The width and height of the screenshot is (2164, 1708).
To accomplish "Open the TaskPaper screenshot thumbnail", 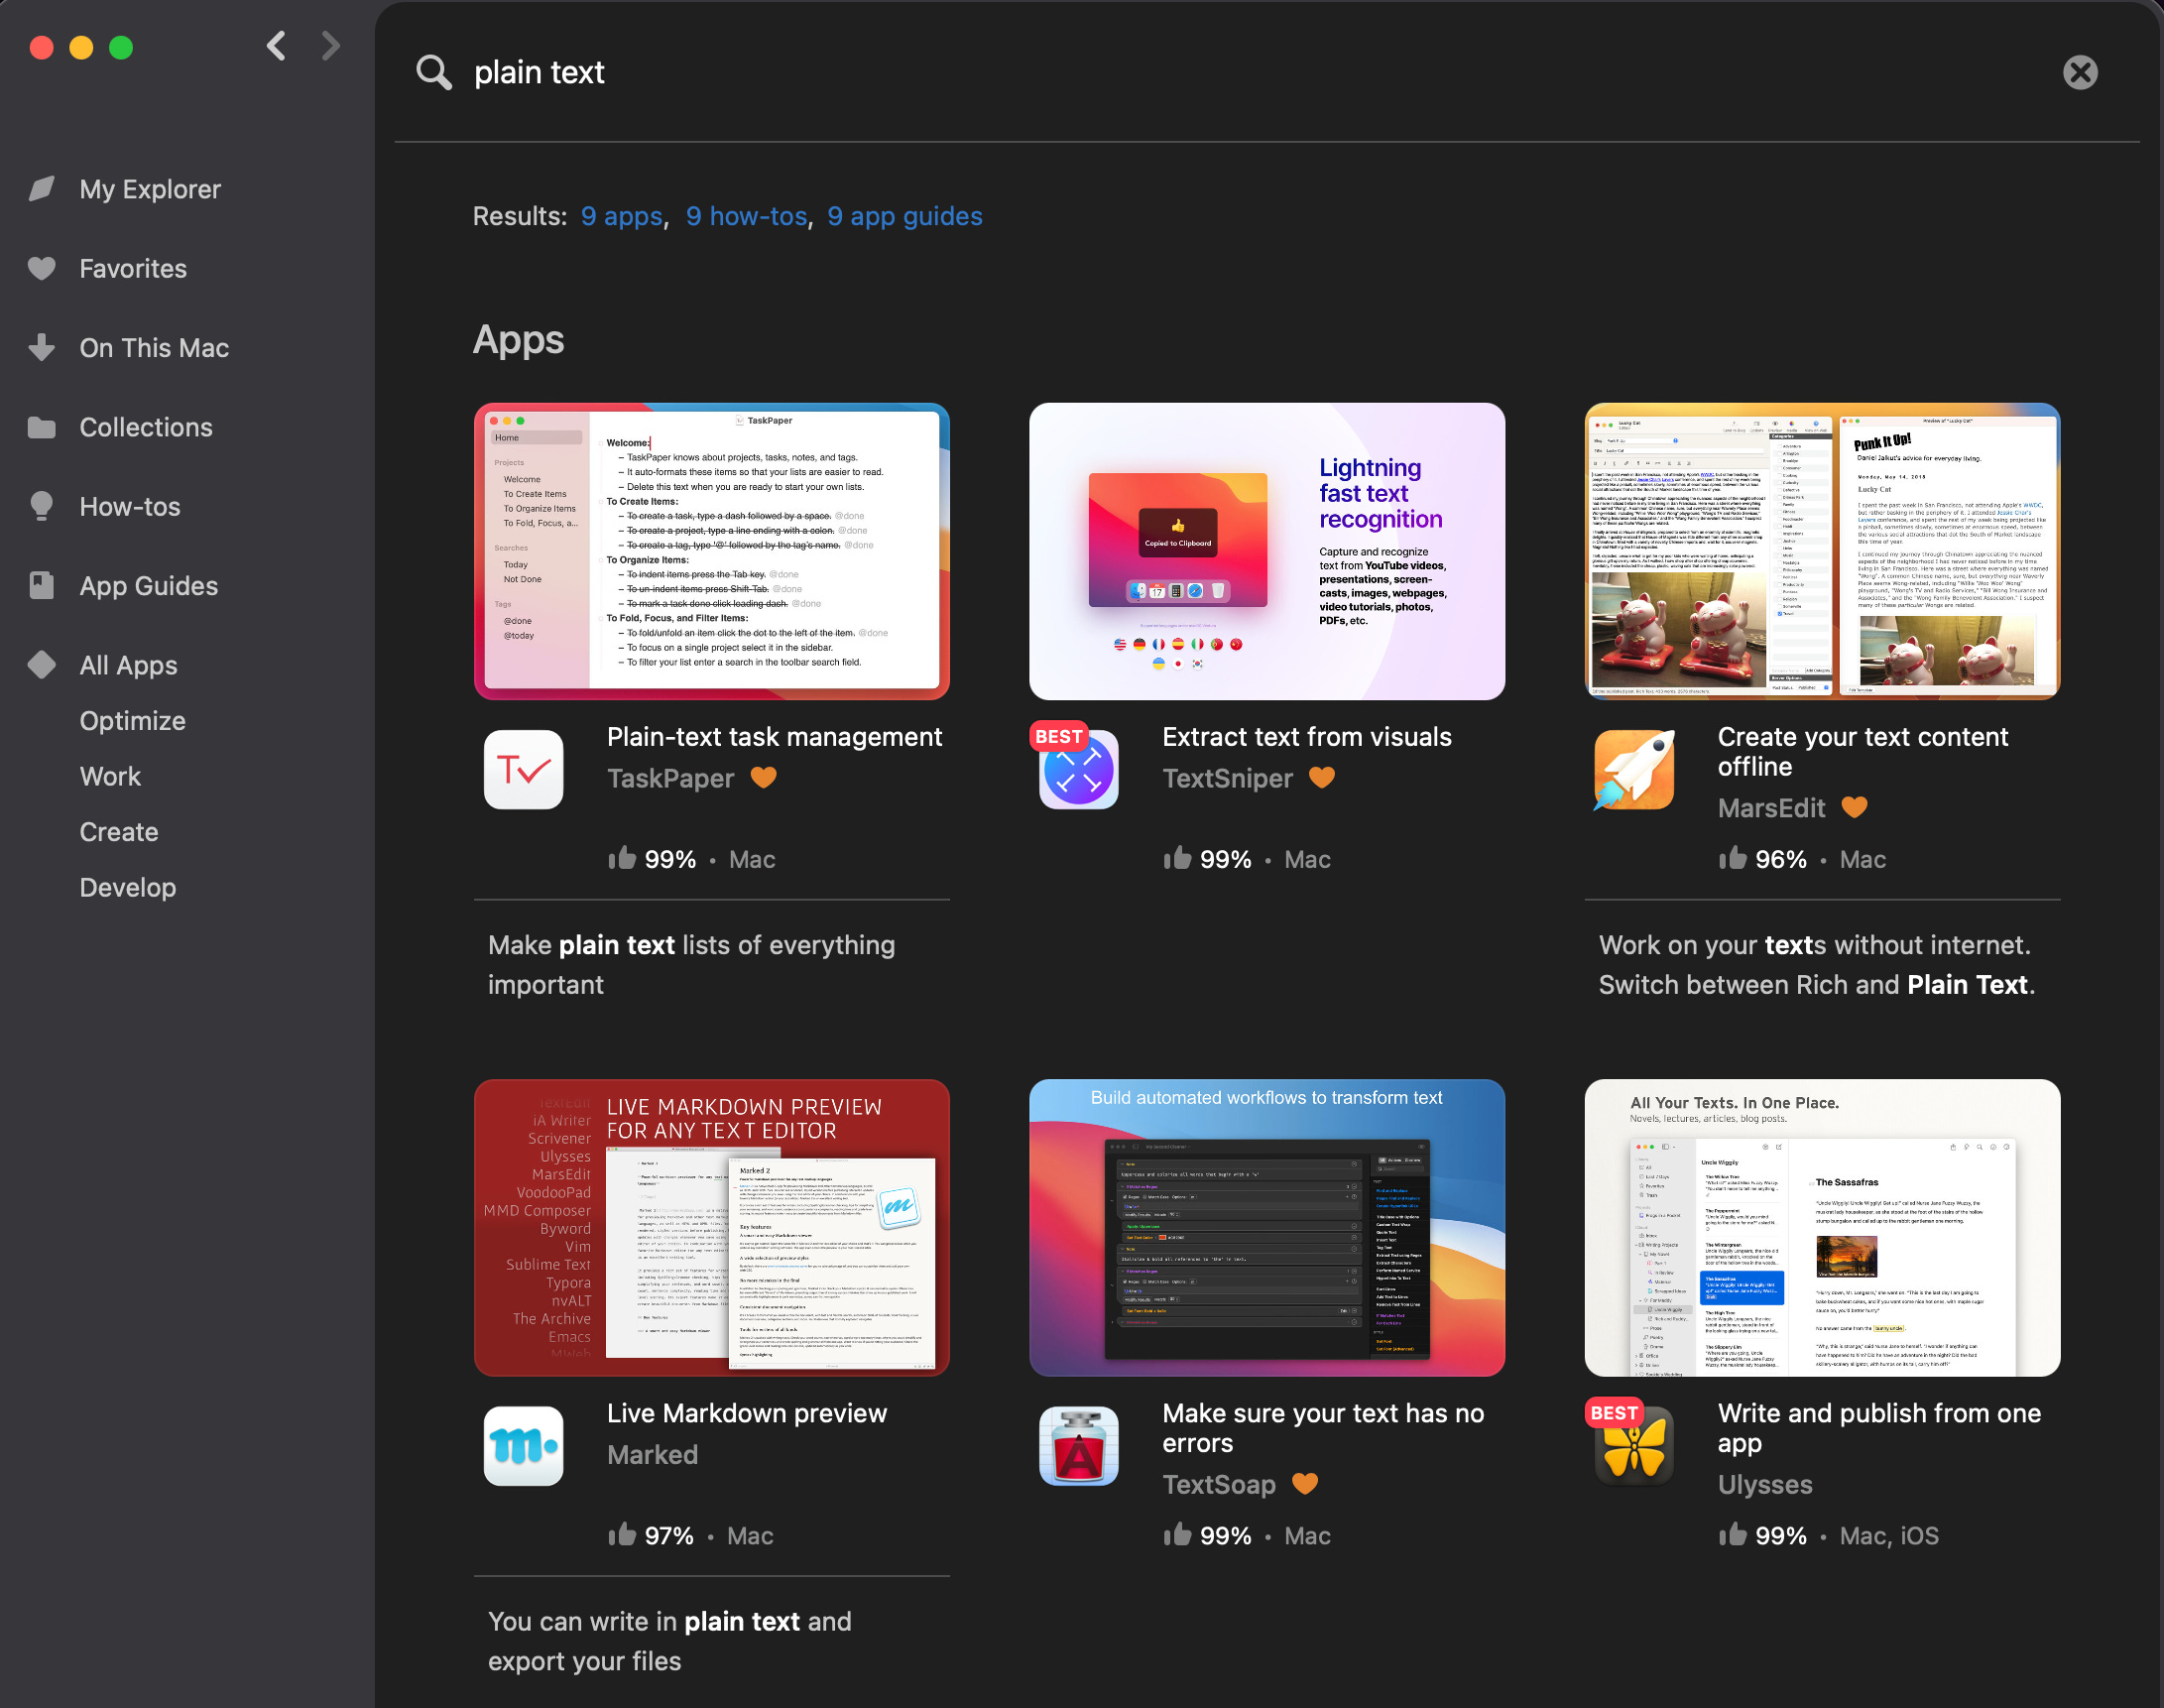I will click(x=712, y=551).
